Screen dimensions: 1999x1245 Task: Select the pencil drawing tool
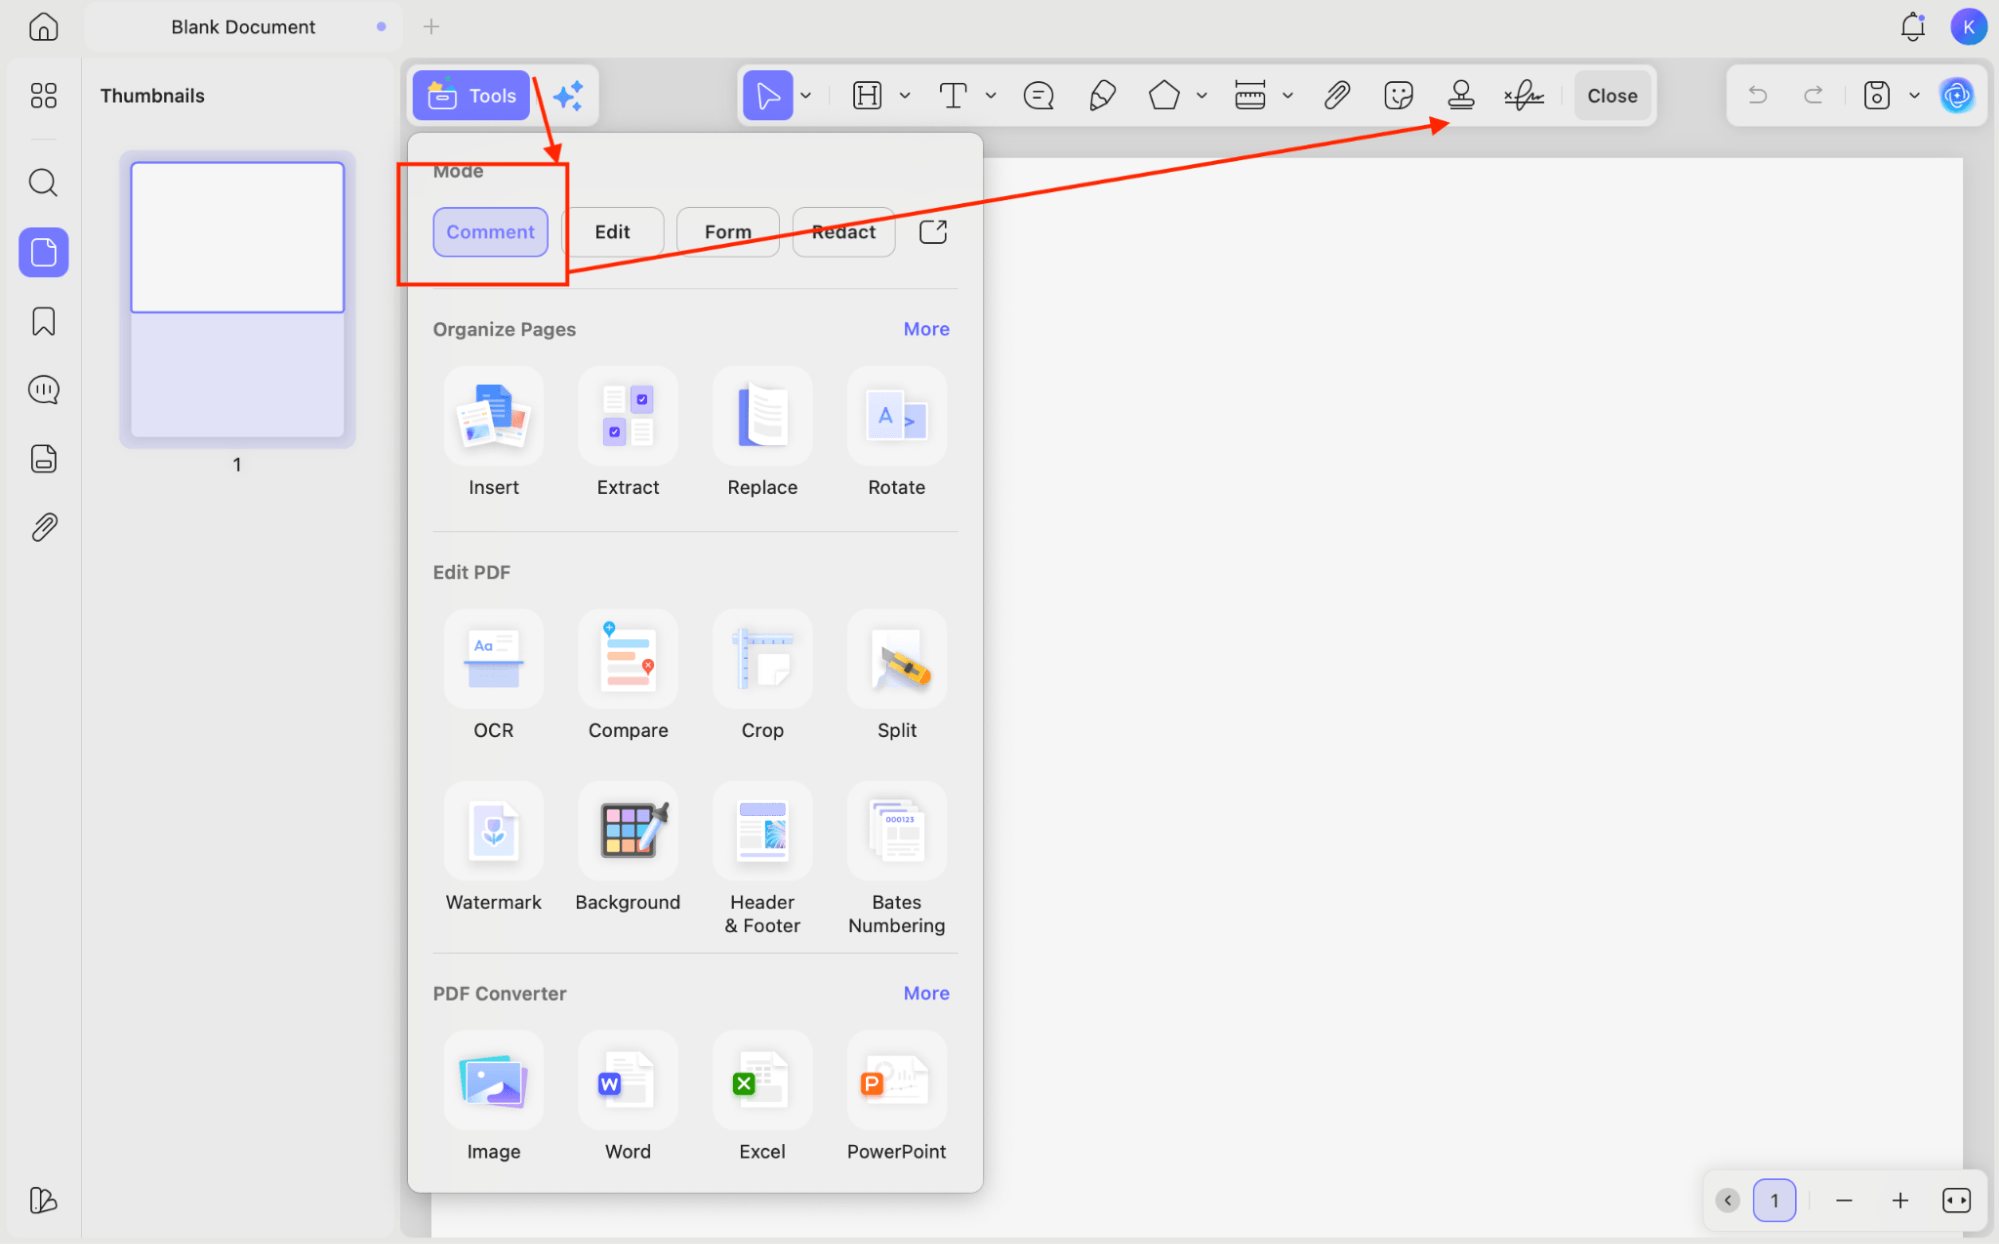(1102, 96)
